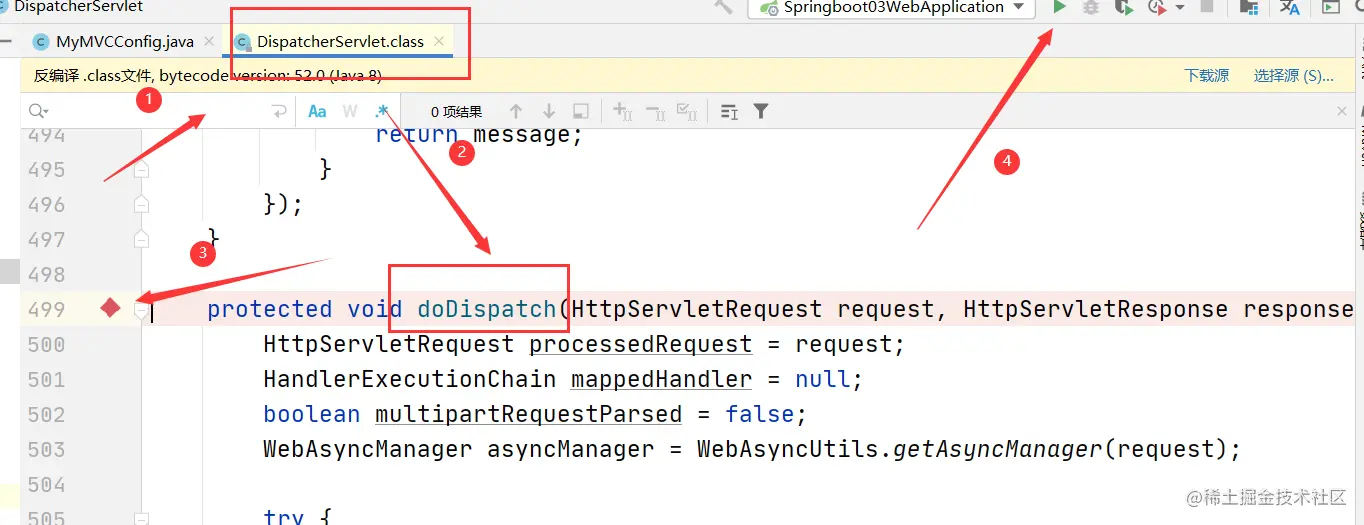The height and width of the screenshot is (525, 1364).
Task: Toggle Regex (.*) search option
Action: coord(381,111)
